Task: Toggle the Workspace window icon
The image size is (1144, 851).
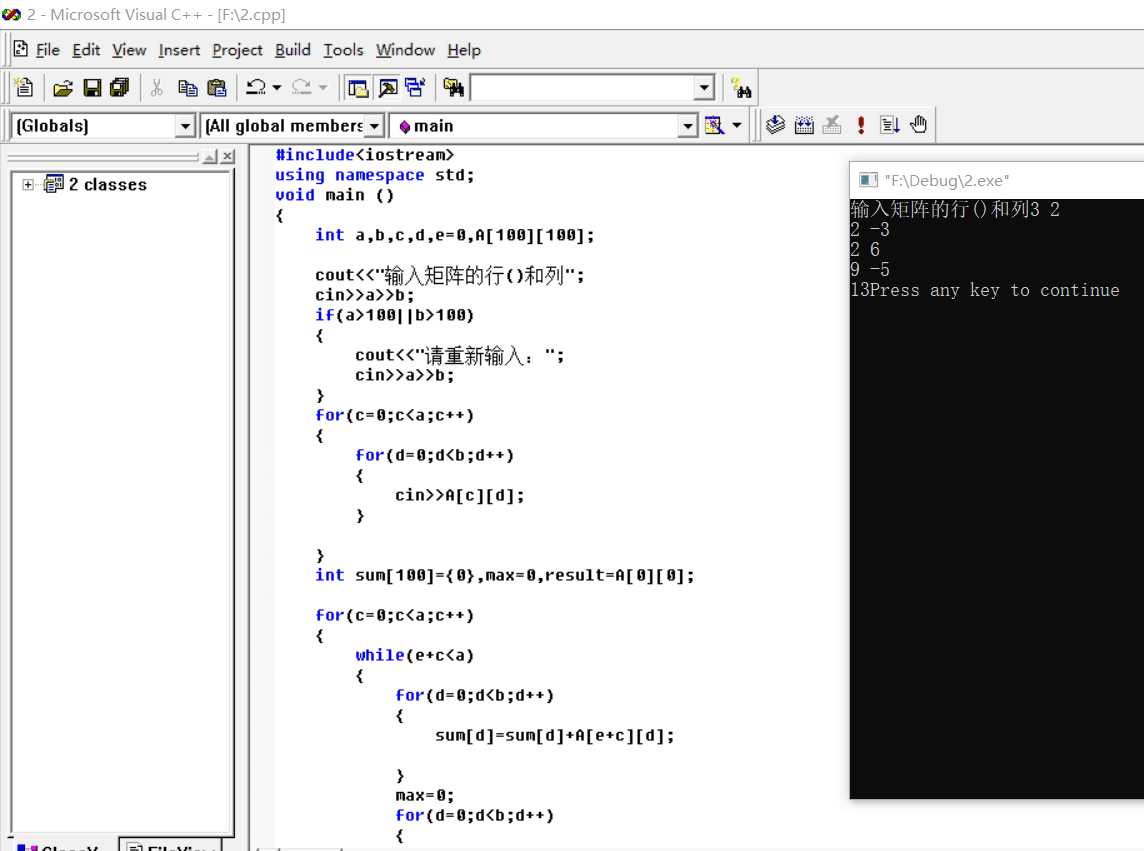Action: coord(358,88)
